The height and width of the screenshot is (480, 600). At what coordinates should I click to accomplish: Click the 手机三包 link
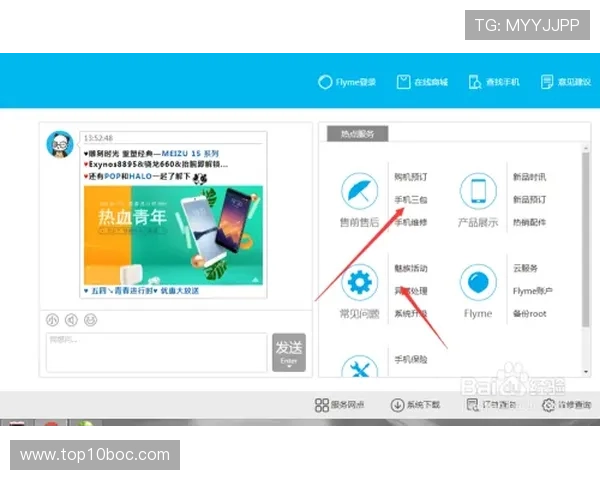[410, 200]
